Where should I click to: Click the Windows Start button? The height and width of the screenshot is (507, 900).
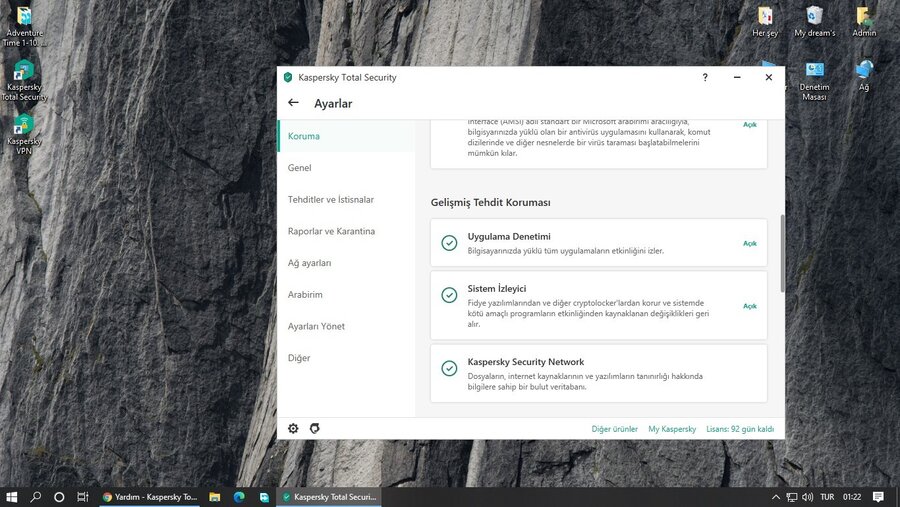(12, 496)
